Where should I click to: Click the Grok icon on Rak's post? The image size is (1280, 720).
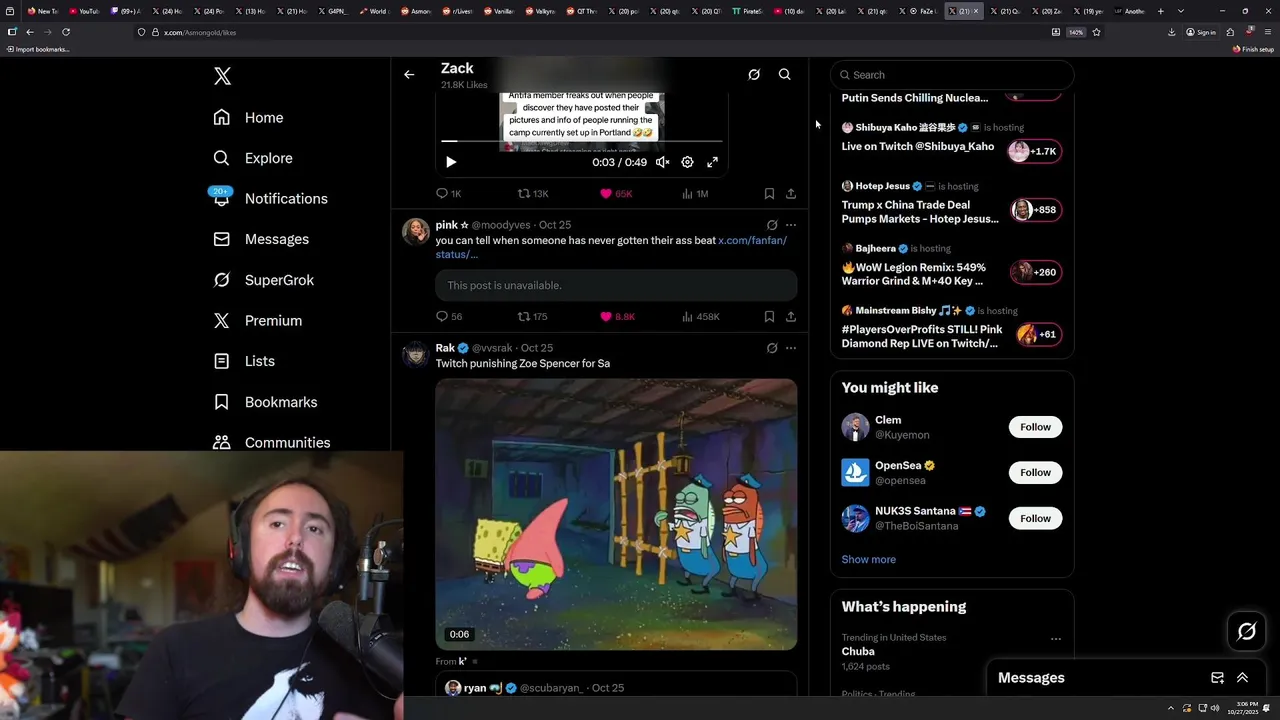[x=772, y=348]
